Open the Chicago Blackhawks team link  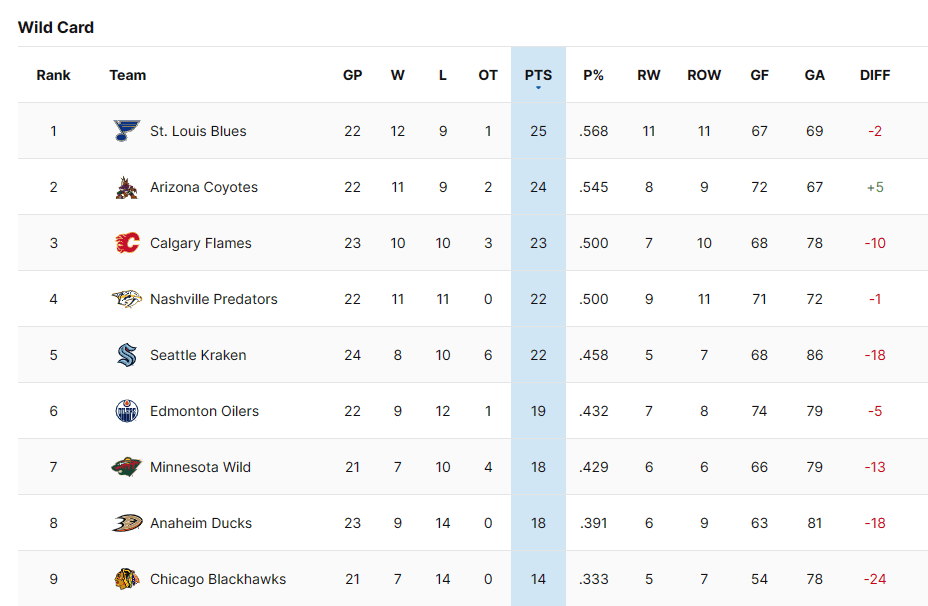(218, 579)
